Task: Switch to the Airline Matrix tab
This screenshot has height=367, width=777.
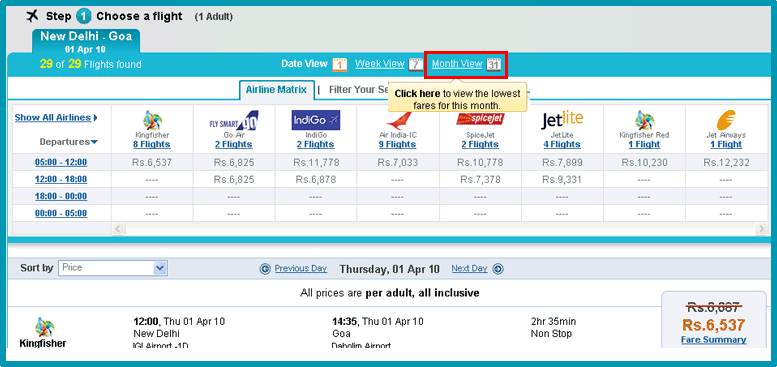Action: (x=276, y=90)
